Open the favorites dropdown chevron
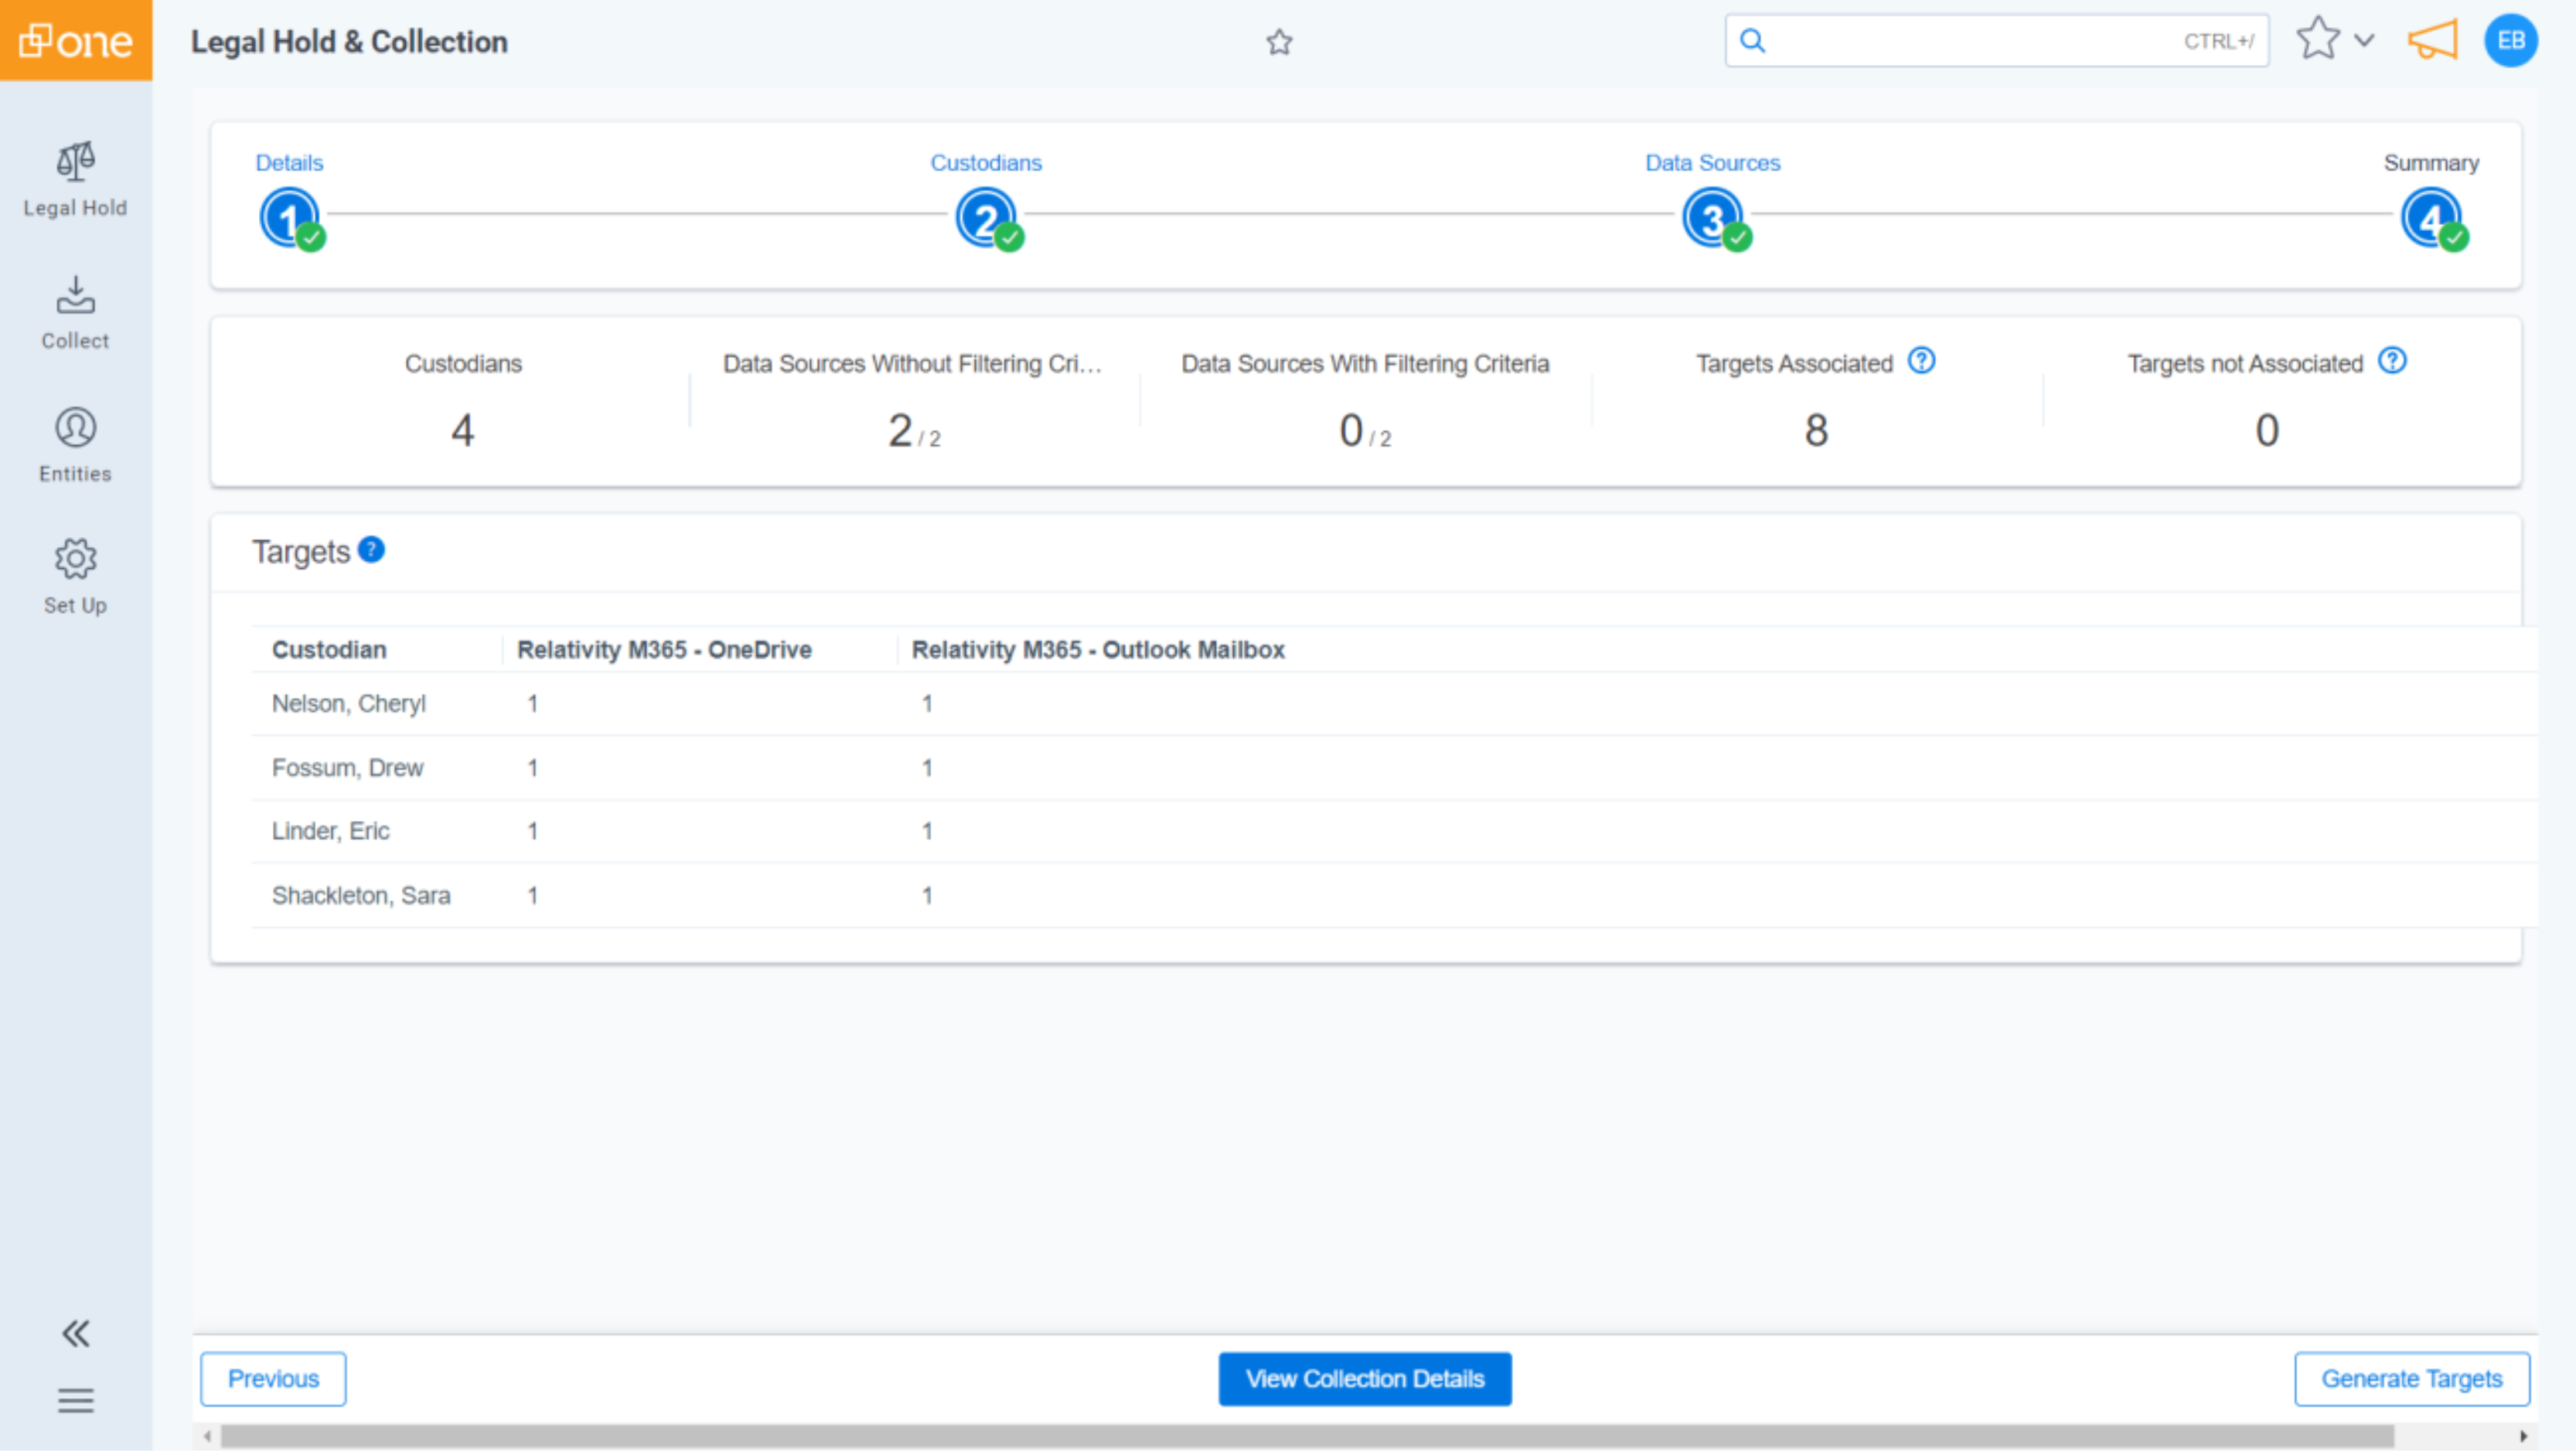Viewport: 2576px width, 1453px height. coord(2364,41)
